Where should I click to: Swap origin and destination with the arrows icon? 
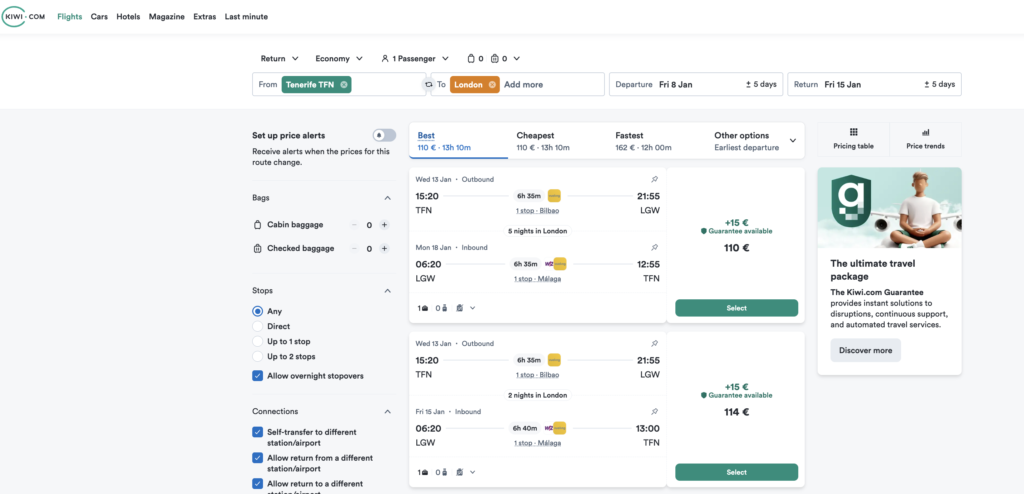pyautogui.click(x=428, y=85)
